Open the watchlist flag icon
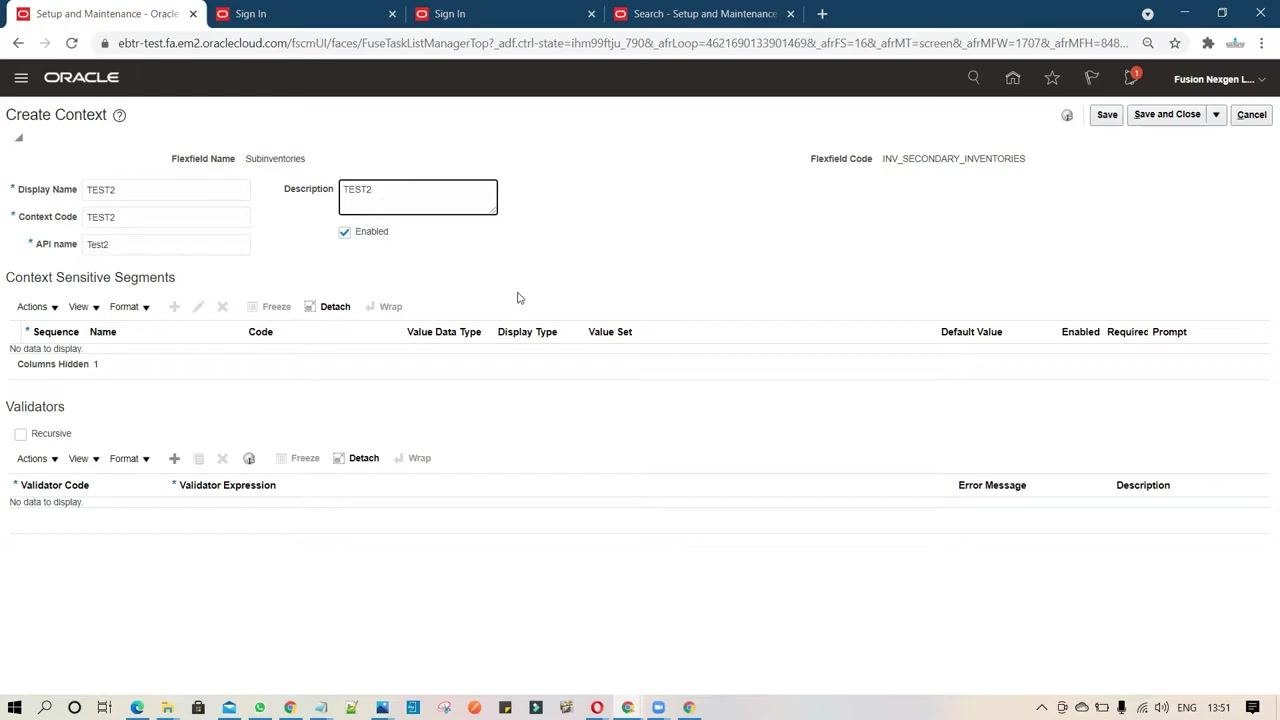This screenshot has width=1280, height=720. 1092,78
